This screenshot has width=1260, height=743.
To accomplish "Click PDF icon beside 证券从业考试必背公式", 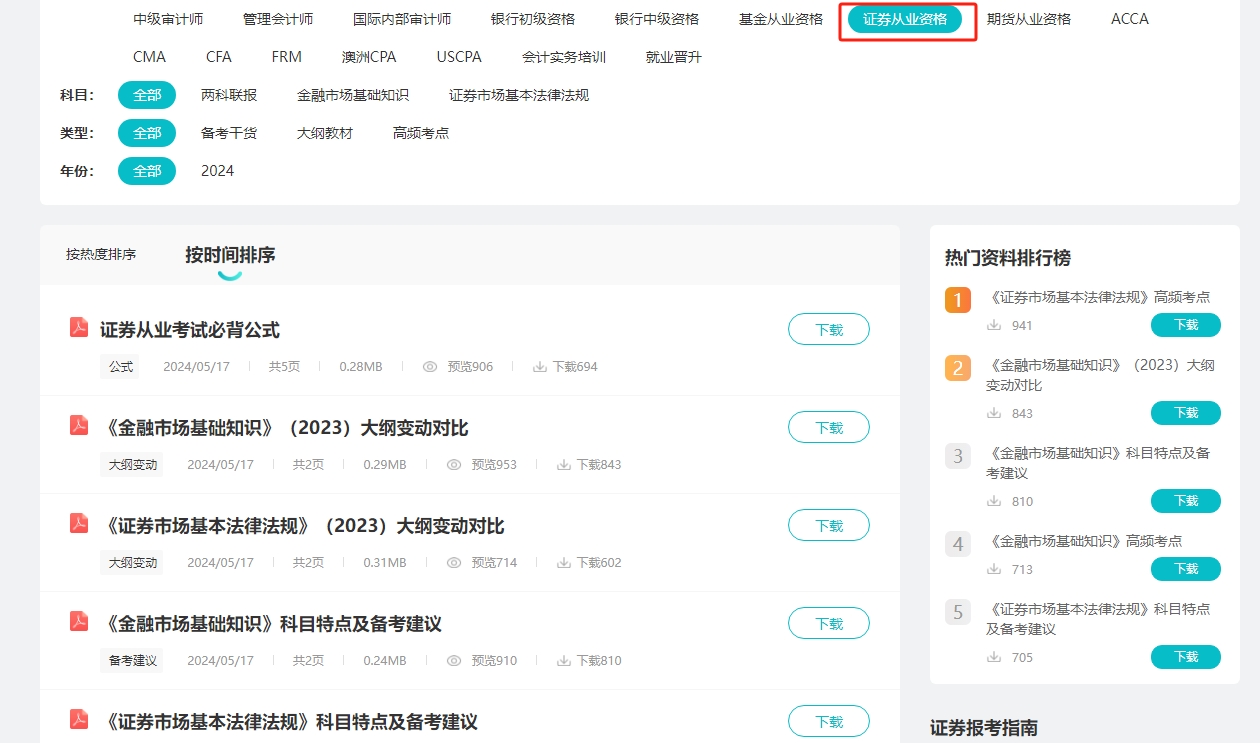I will 79,328.
